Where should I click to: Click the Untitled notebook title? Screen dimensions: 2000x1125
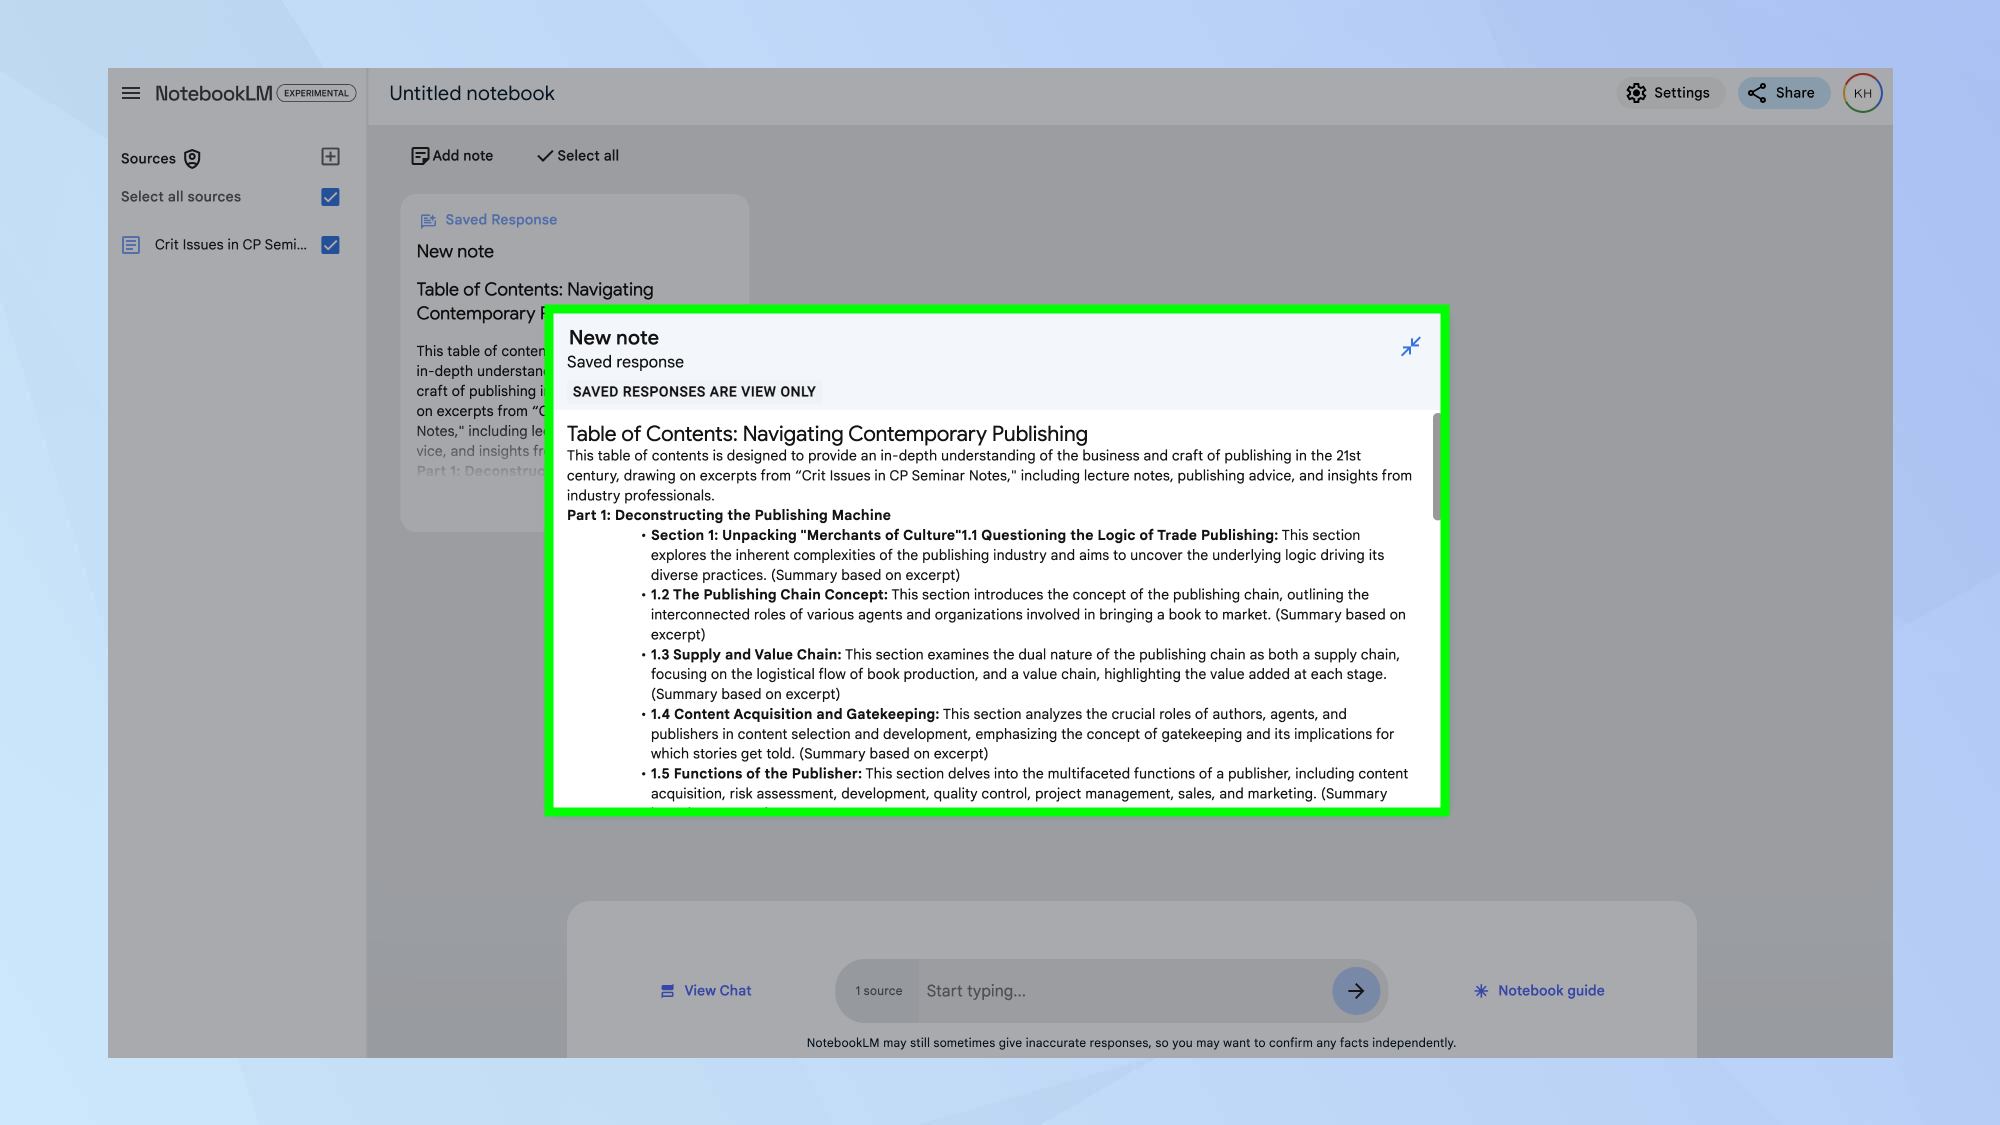[471, 93]
